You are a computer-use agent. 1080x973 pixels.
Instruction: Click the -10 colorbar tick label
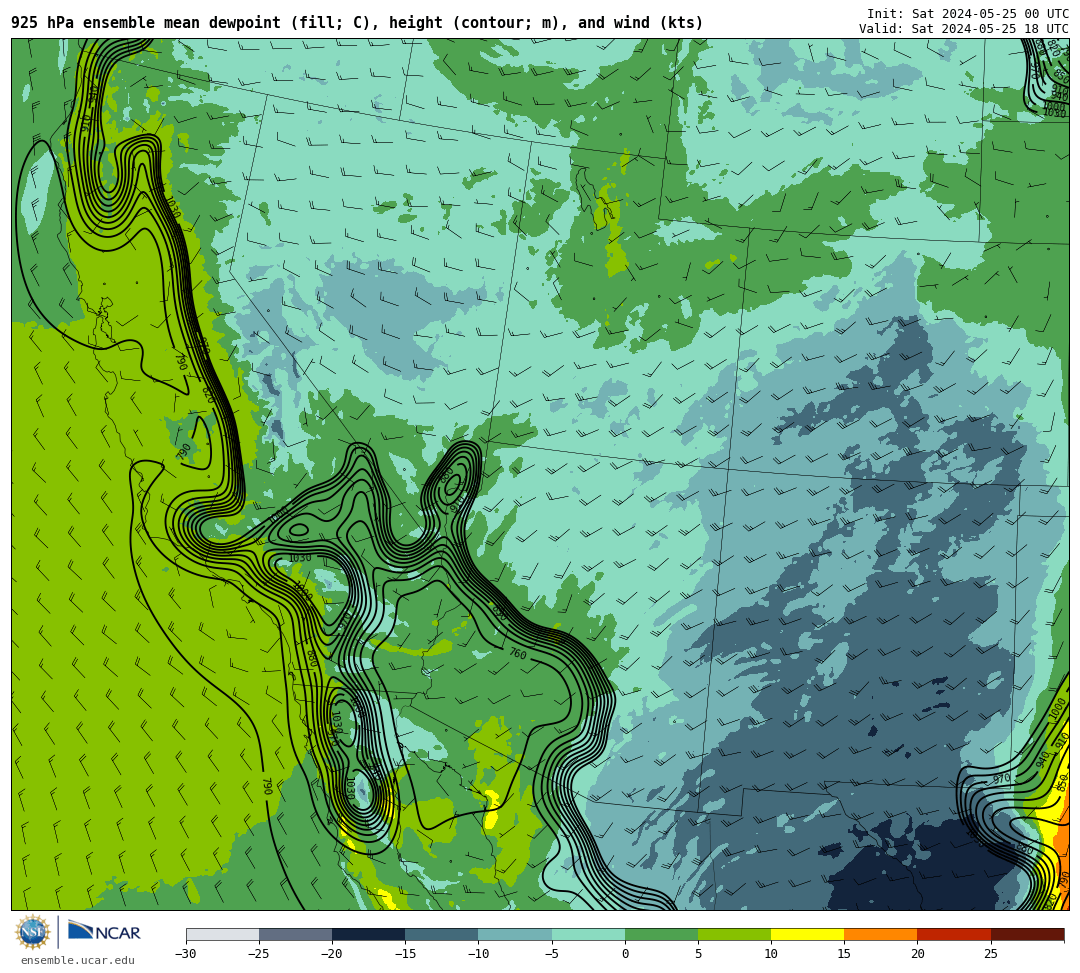[478, 954]
